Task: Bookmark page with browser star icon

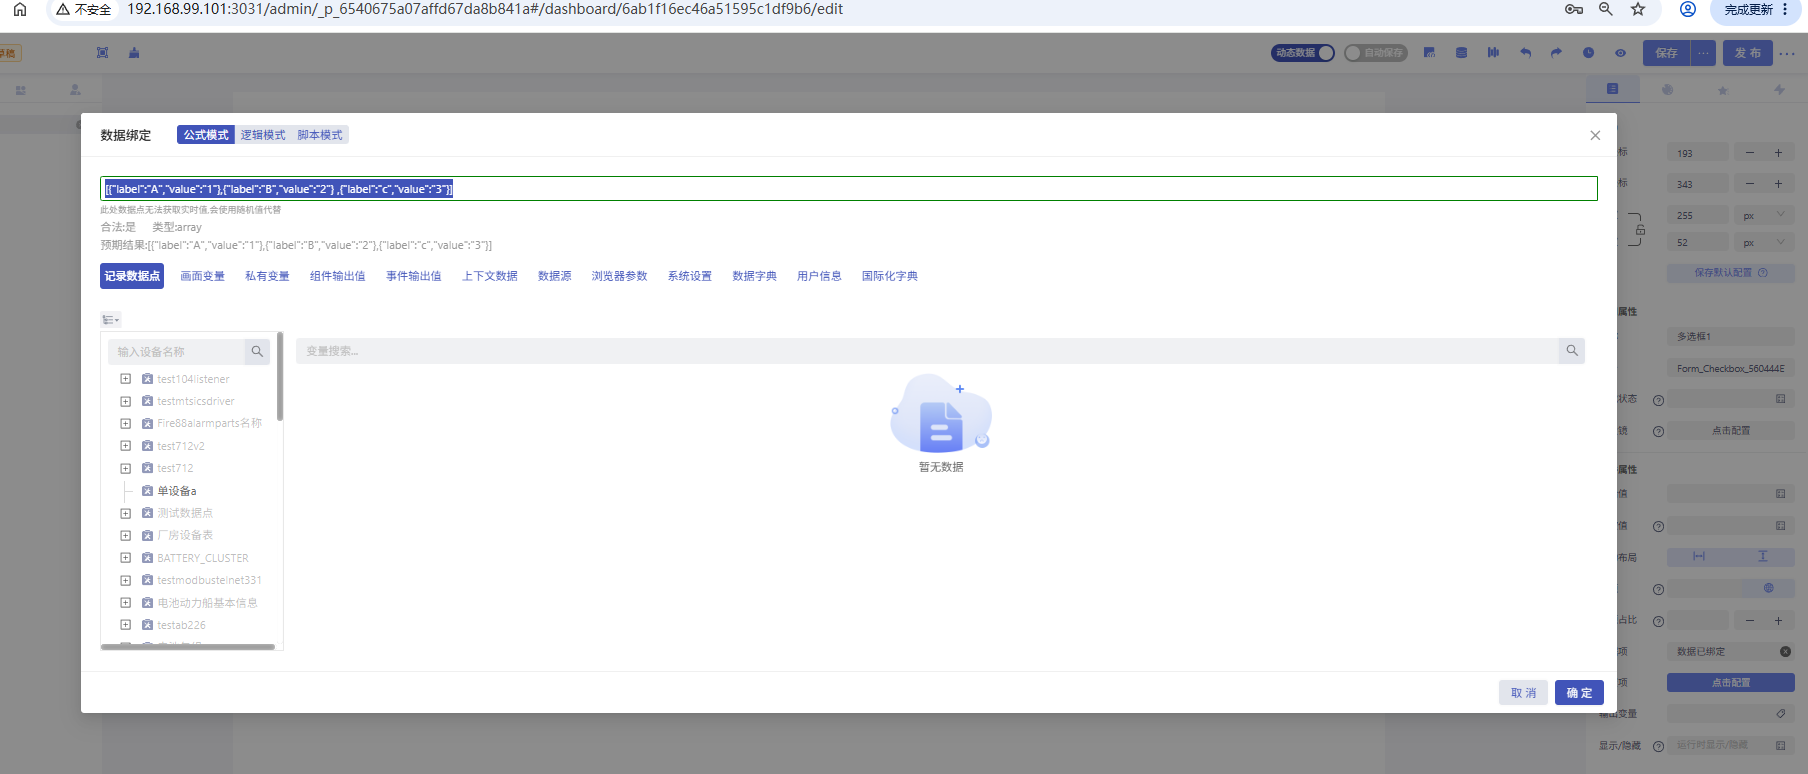Action: pos(1638,9)
